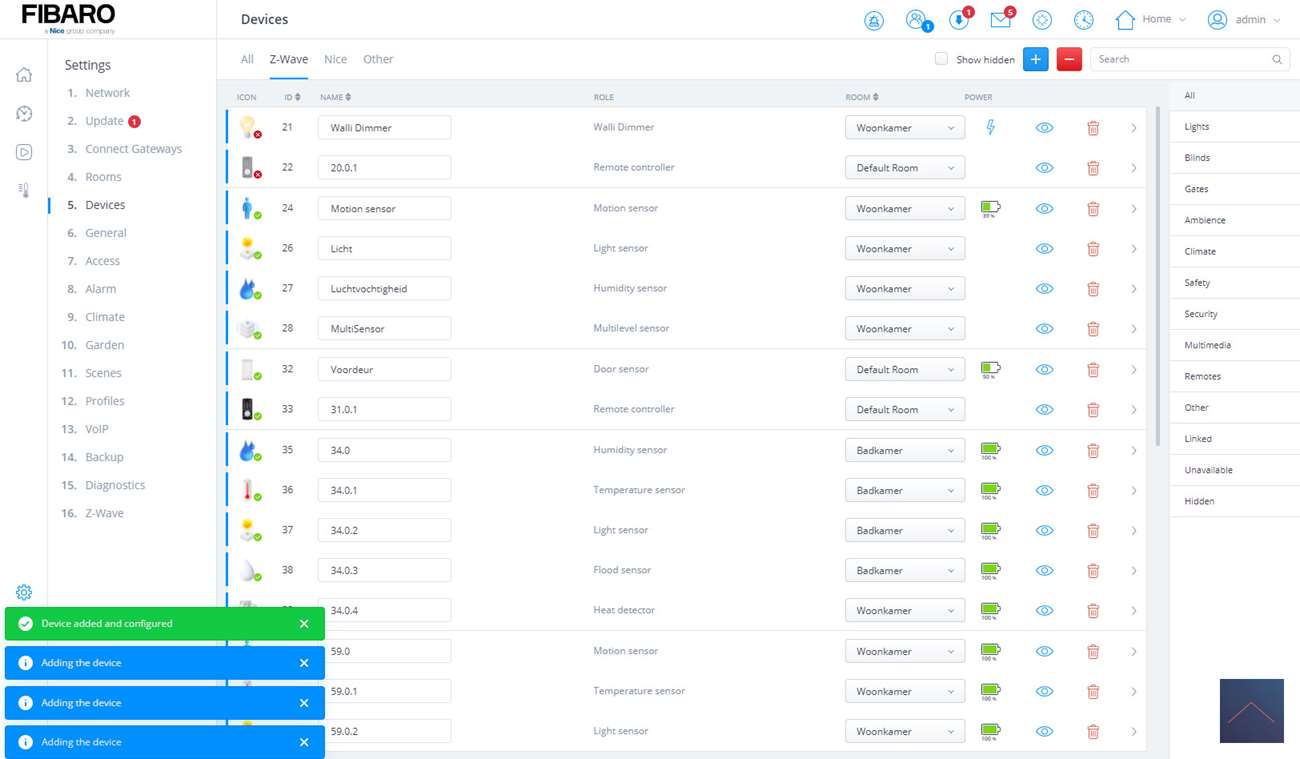The height and width of the screenshot is (759, 1300).
Task: Toggle the Show hidden checkbox
Action: click(x=941, y=59)
